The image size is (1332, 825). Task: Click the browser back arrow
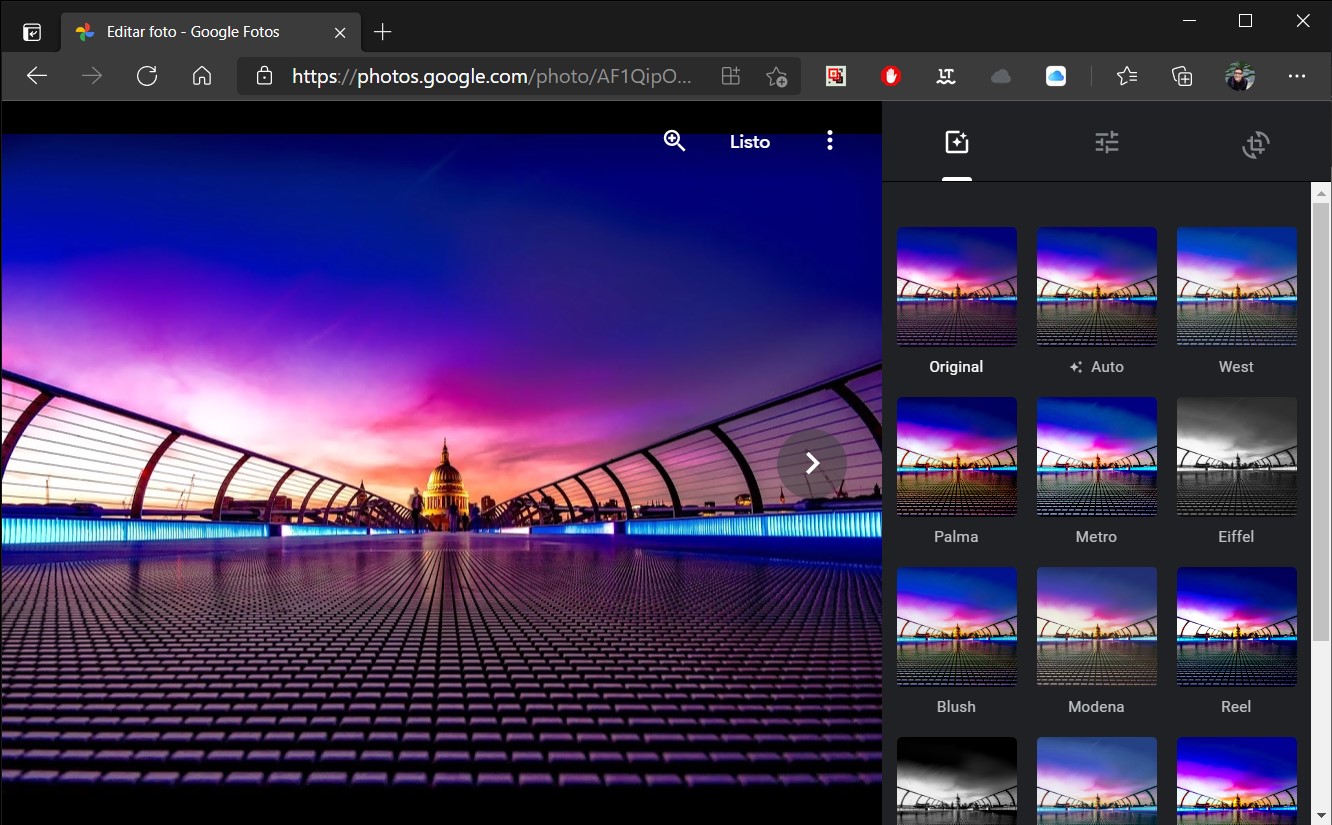point(37,76)
